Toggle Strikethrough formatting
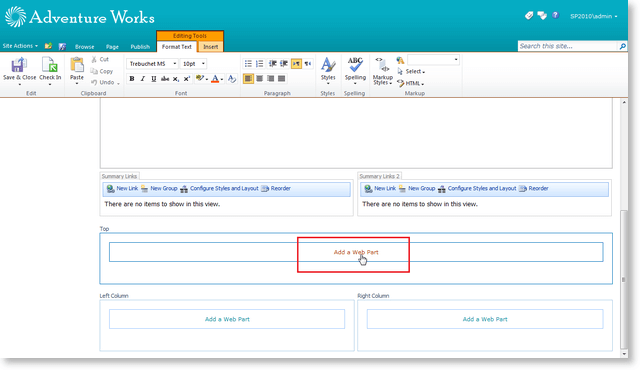 point(164,79)
